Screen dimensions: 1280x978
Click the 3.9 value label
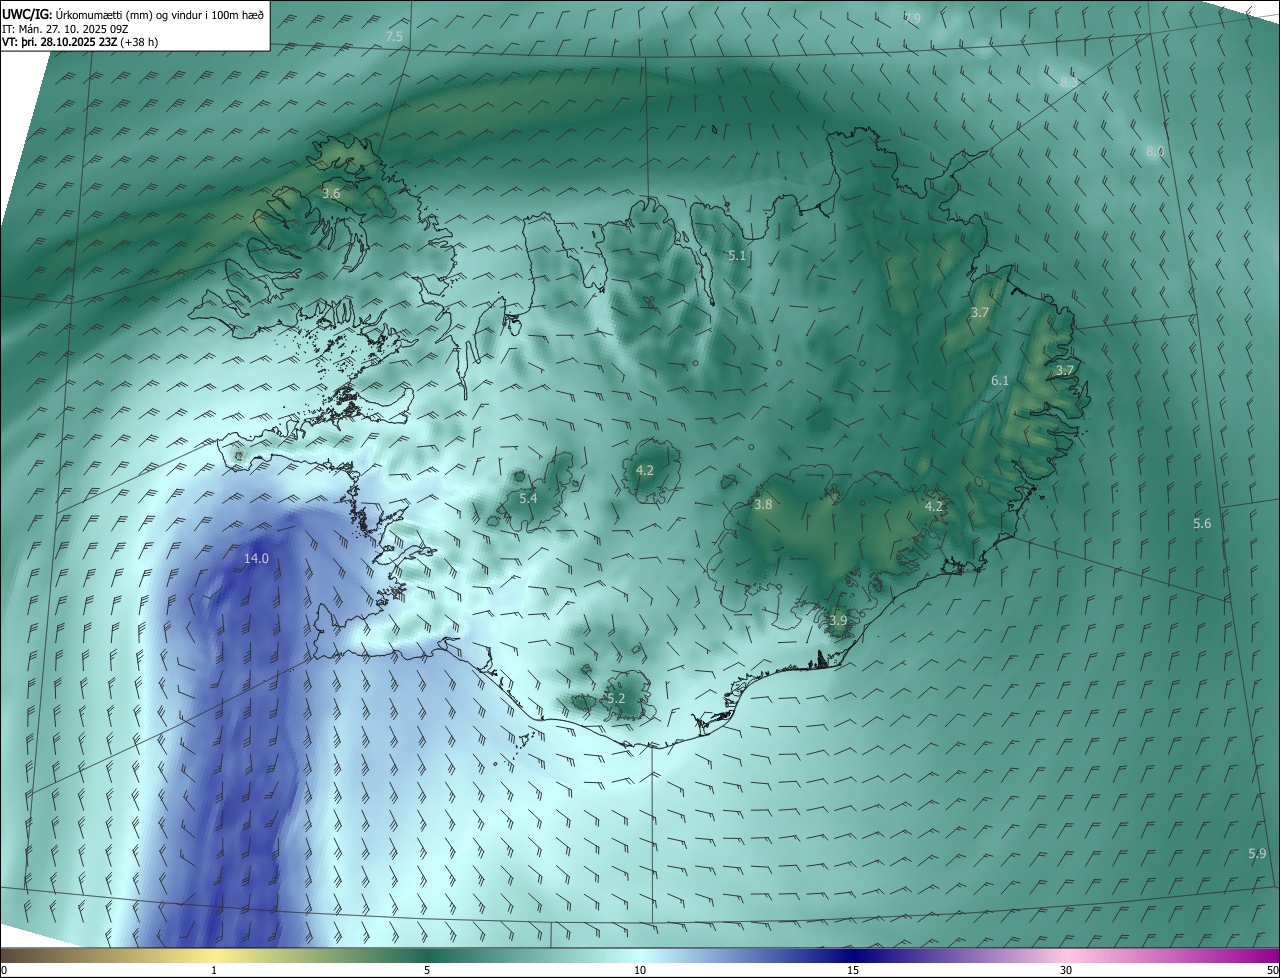click(x=838, y=620)
